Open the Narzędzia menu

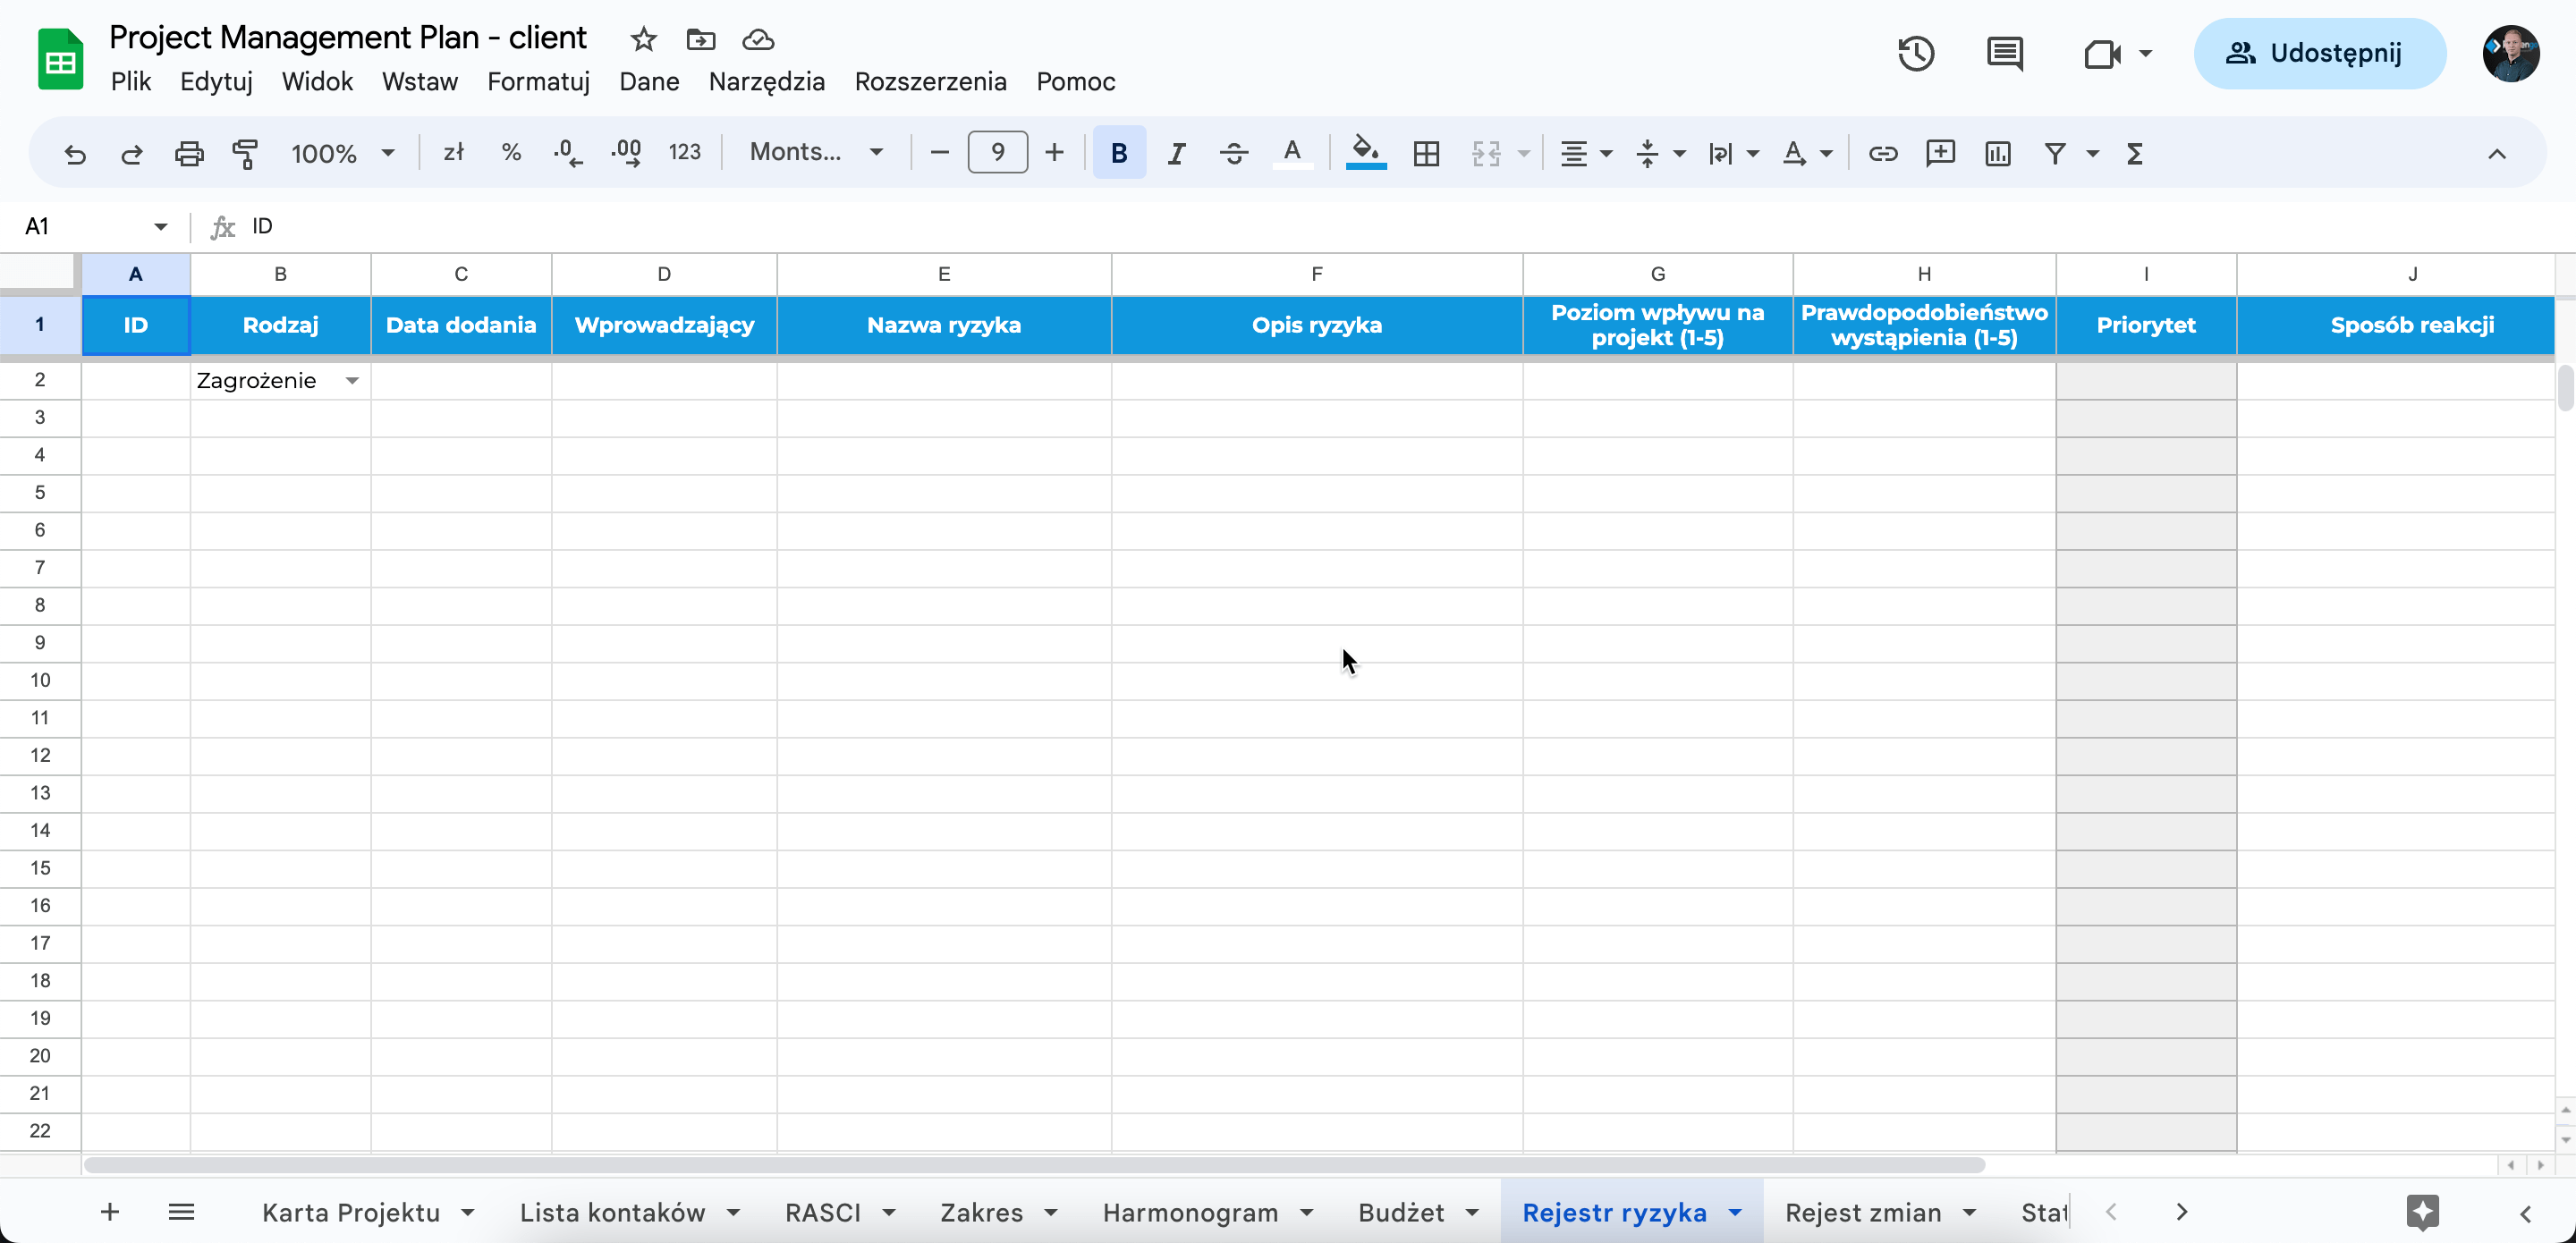tap(766, 81)
